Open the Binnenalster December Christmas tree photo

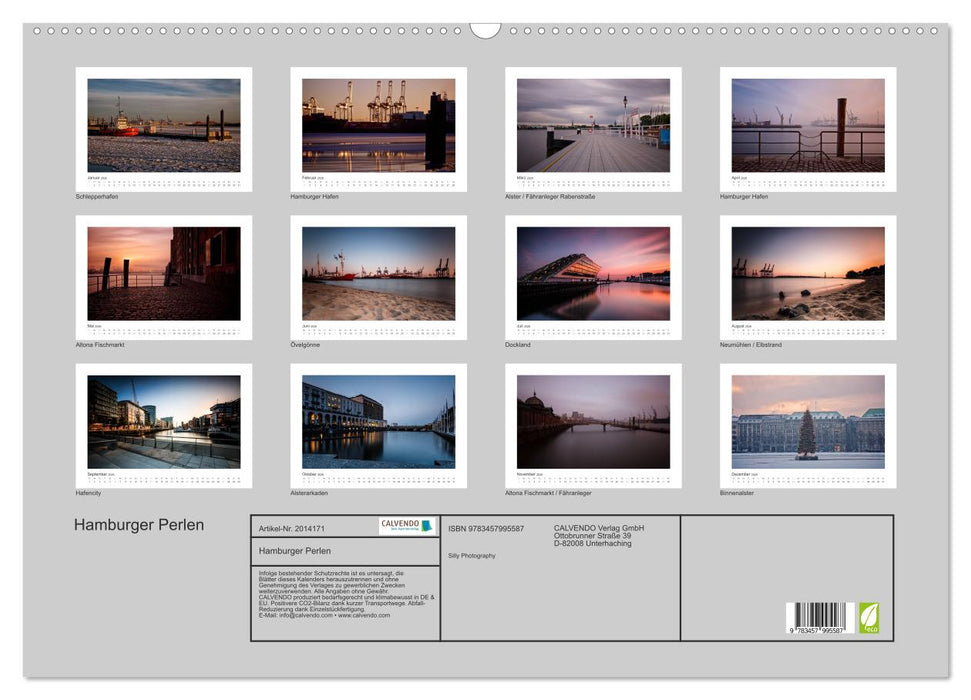click(808, 421)
